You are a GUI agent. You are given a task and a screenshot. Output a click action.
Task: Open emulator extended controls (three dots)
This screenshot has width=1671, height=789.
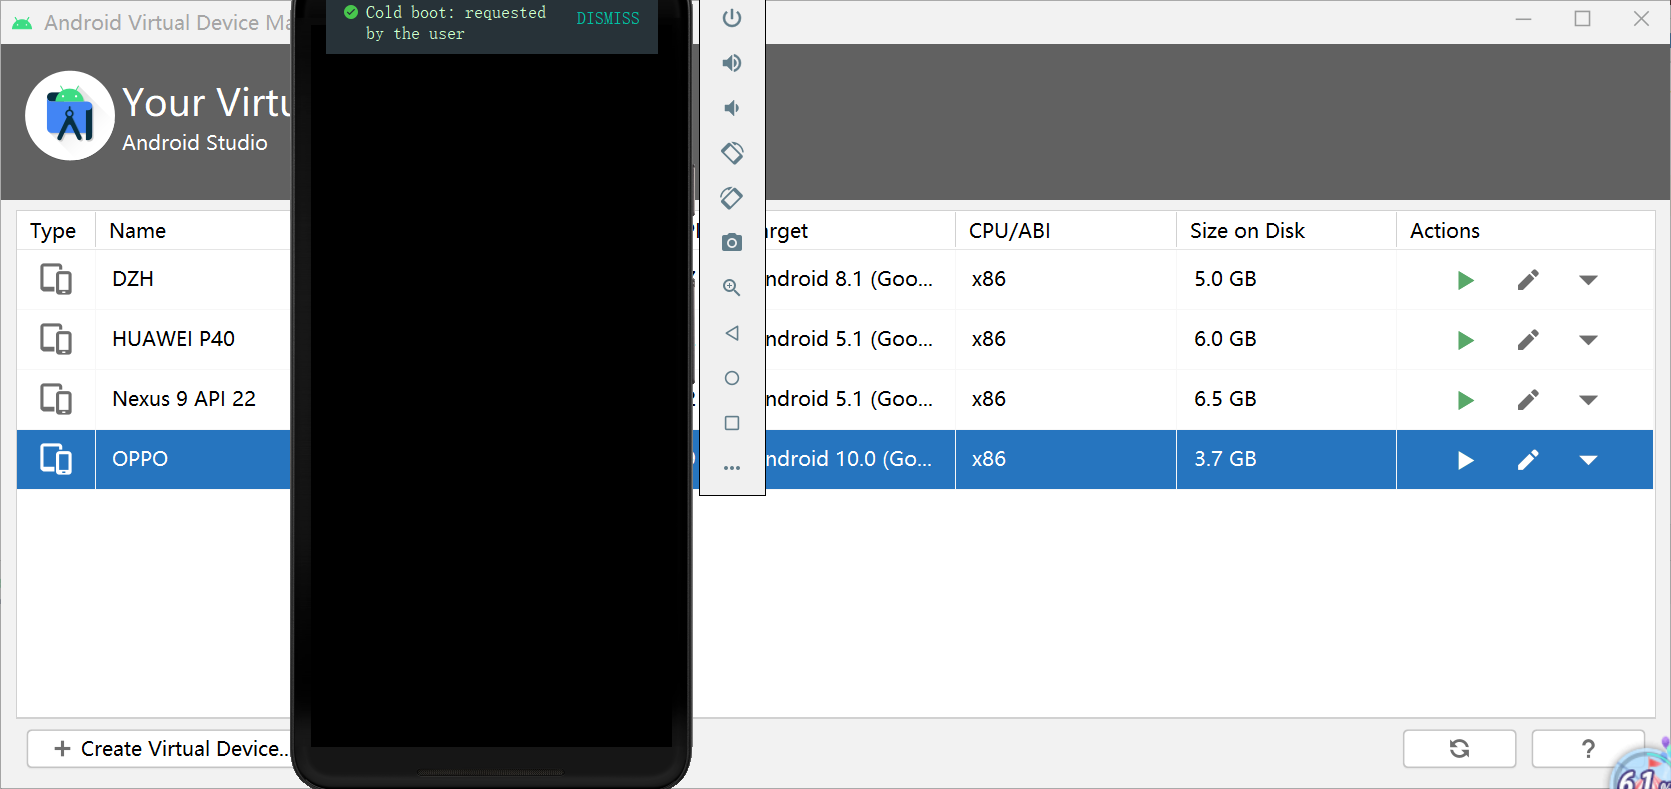tap(732, 468)
